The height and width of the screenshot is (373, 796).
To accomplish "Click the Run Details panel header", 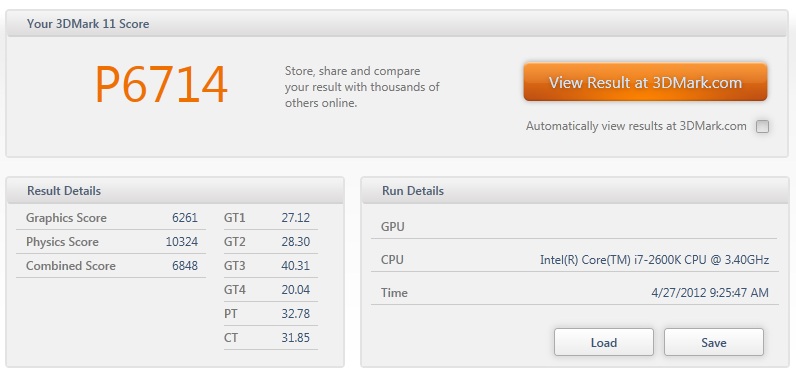I will (575, 191).
